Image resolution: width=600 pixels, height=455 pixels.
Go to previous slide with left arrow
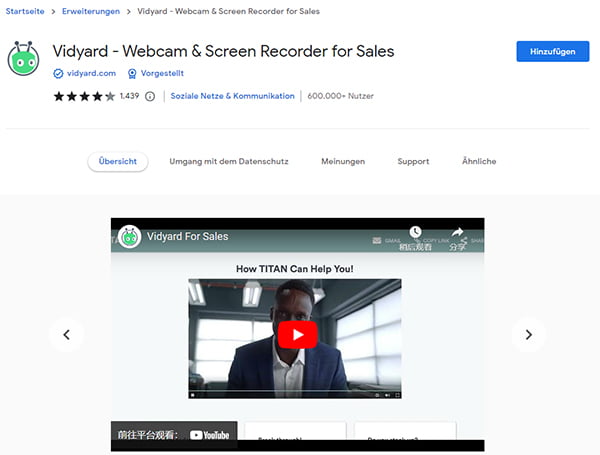click(67, 335)
